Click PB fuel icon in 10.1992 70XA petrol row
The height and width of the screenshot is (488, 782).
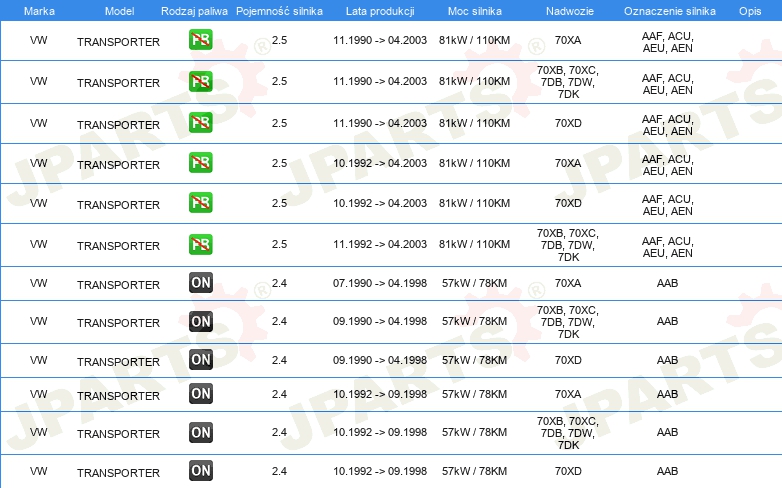point(200,163)
